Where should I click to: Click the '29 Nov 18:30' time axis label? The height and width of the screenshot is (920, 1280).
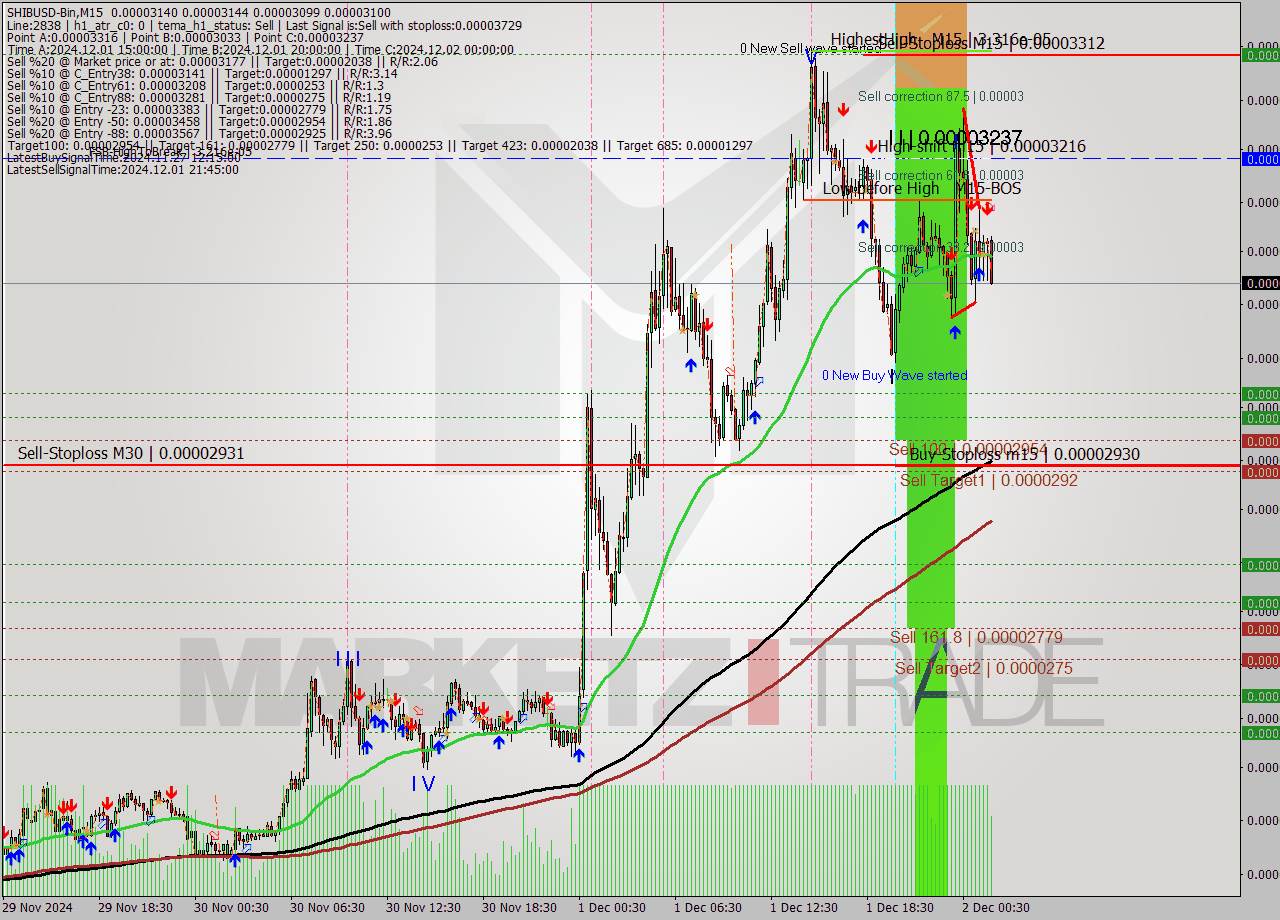pos(136,908)
